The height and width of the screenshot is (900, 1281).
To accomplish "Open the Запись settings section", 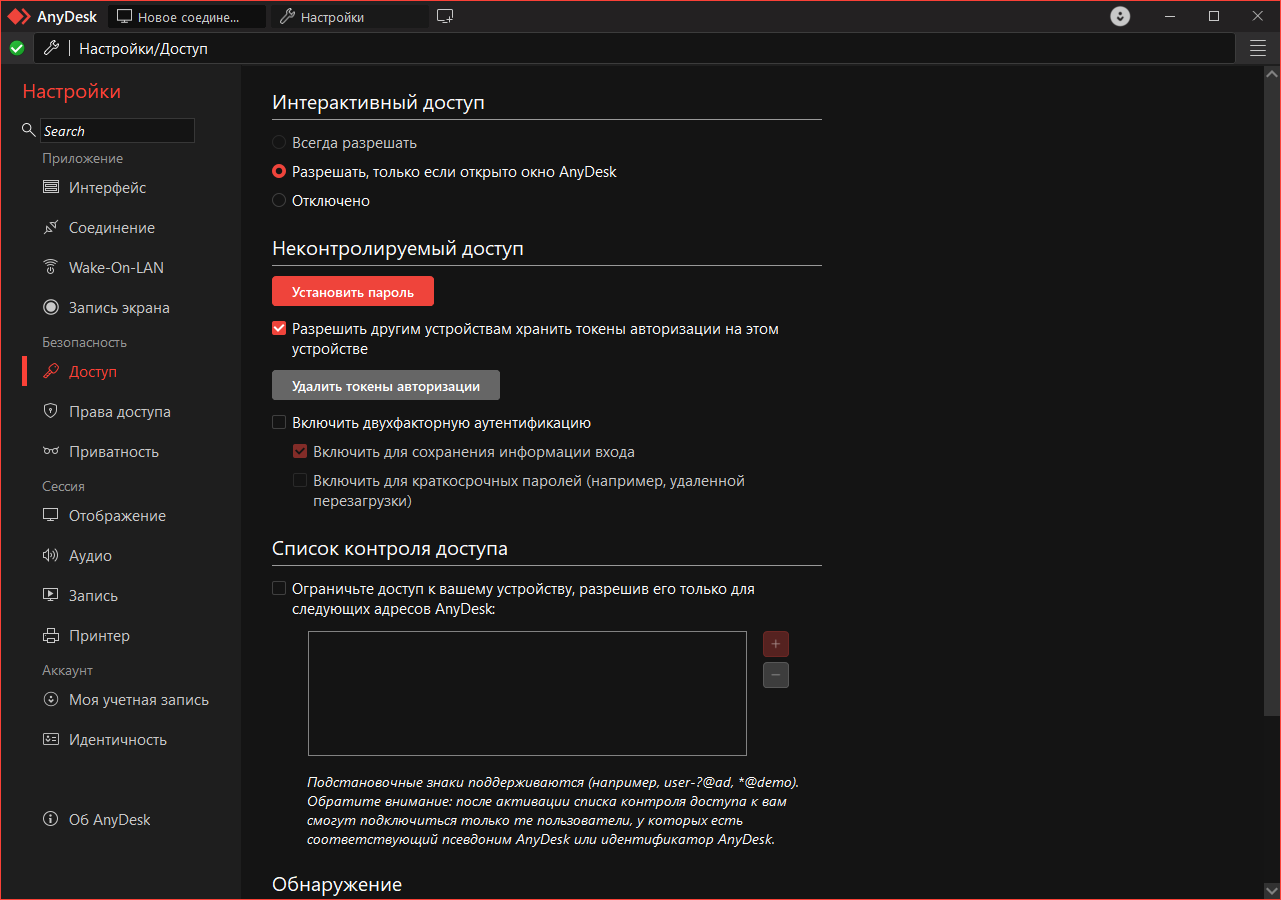I will pyautogui.click(x=93, y=596).
